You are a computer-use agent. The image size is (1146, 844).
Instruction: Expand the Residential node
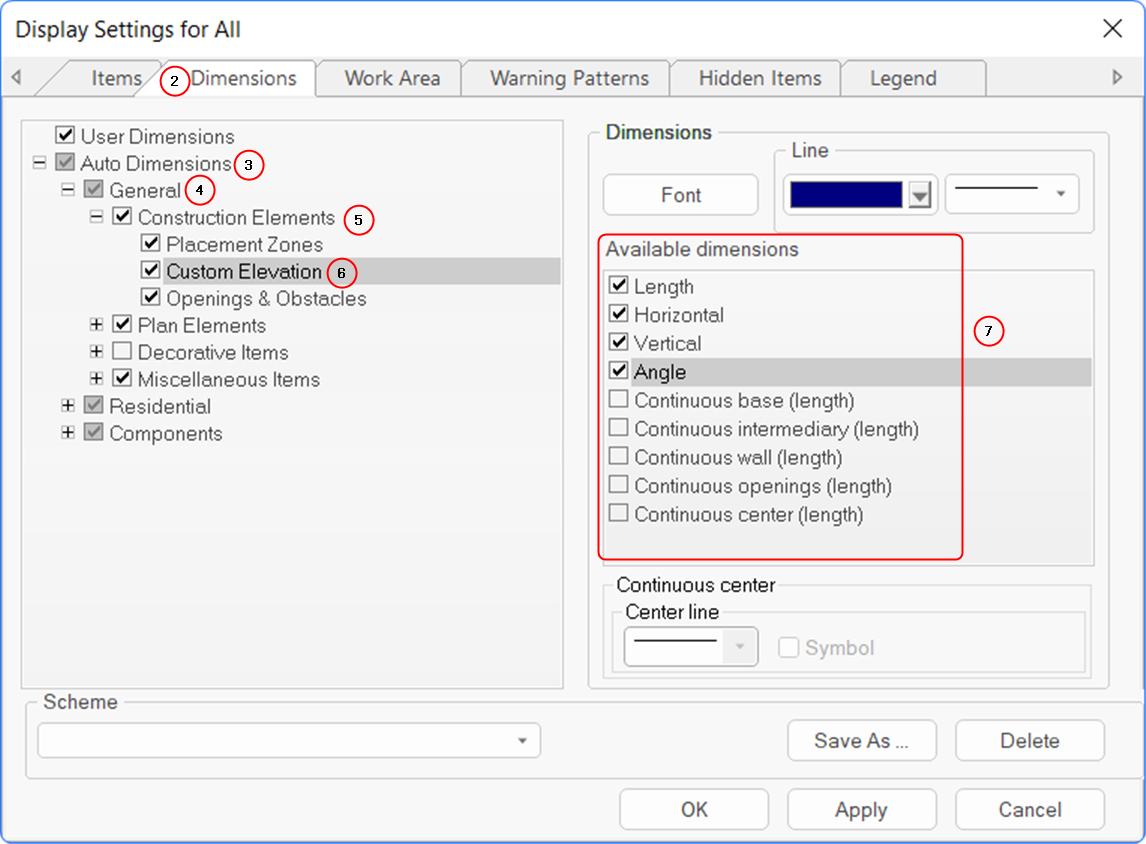click(68, 406)
